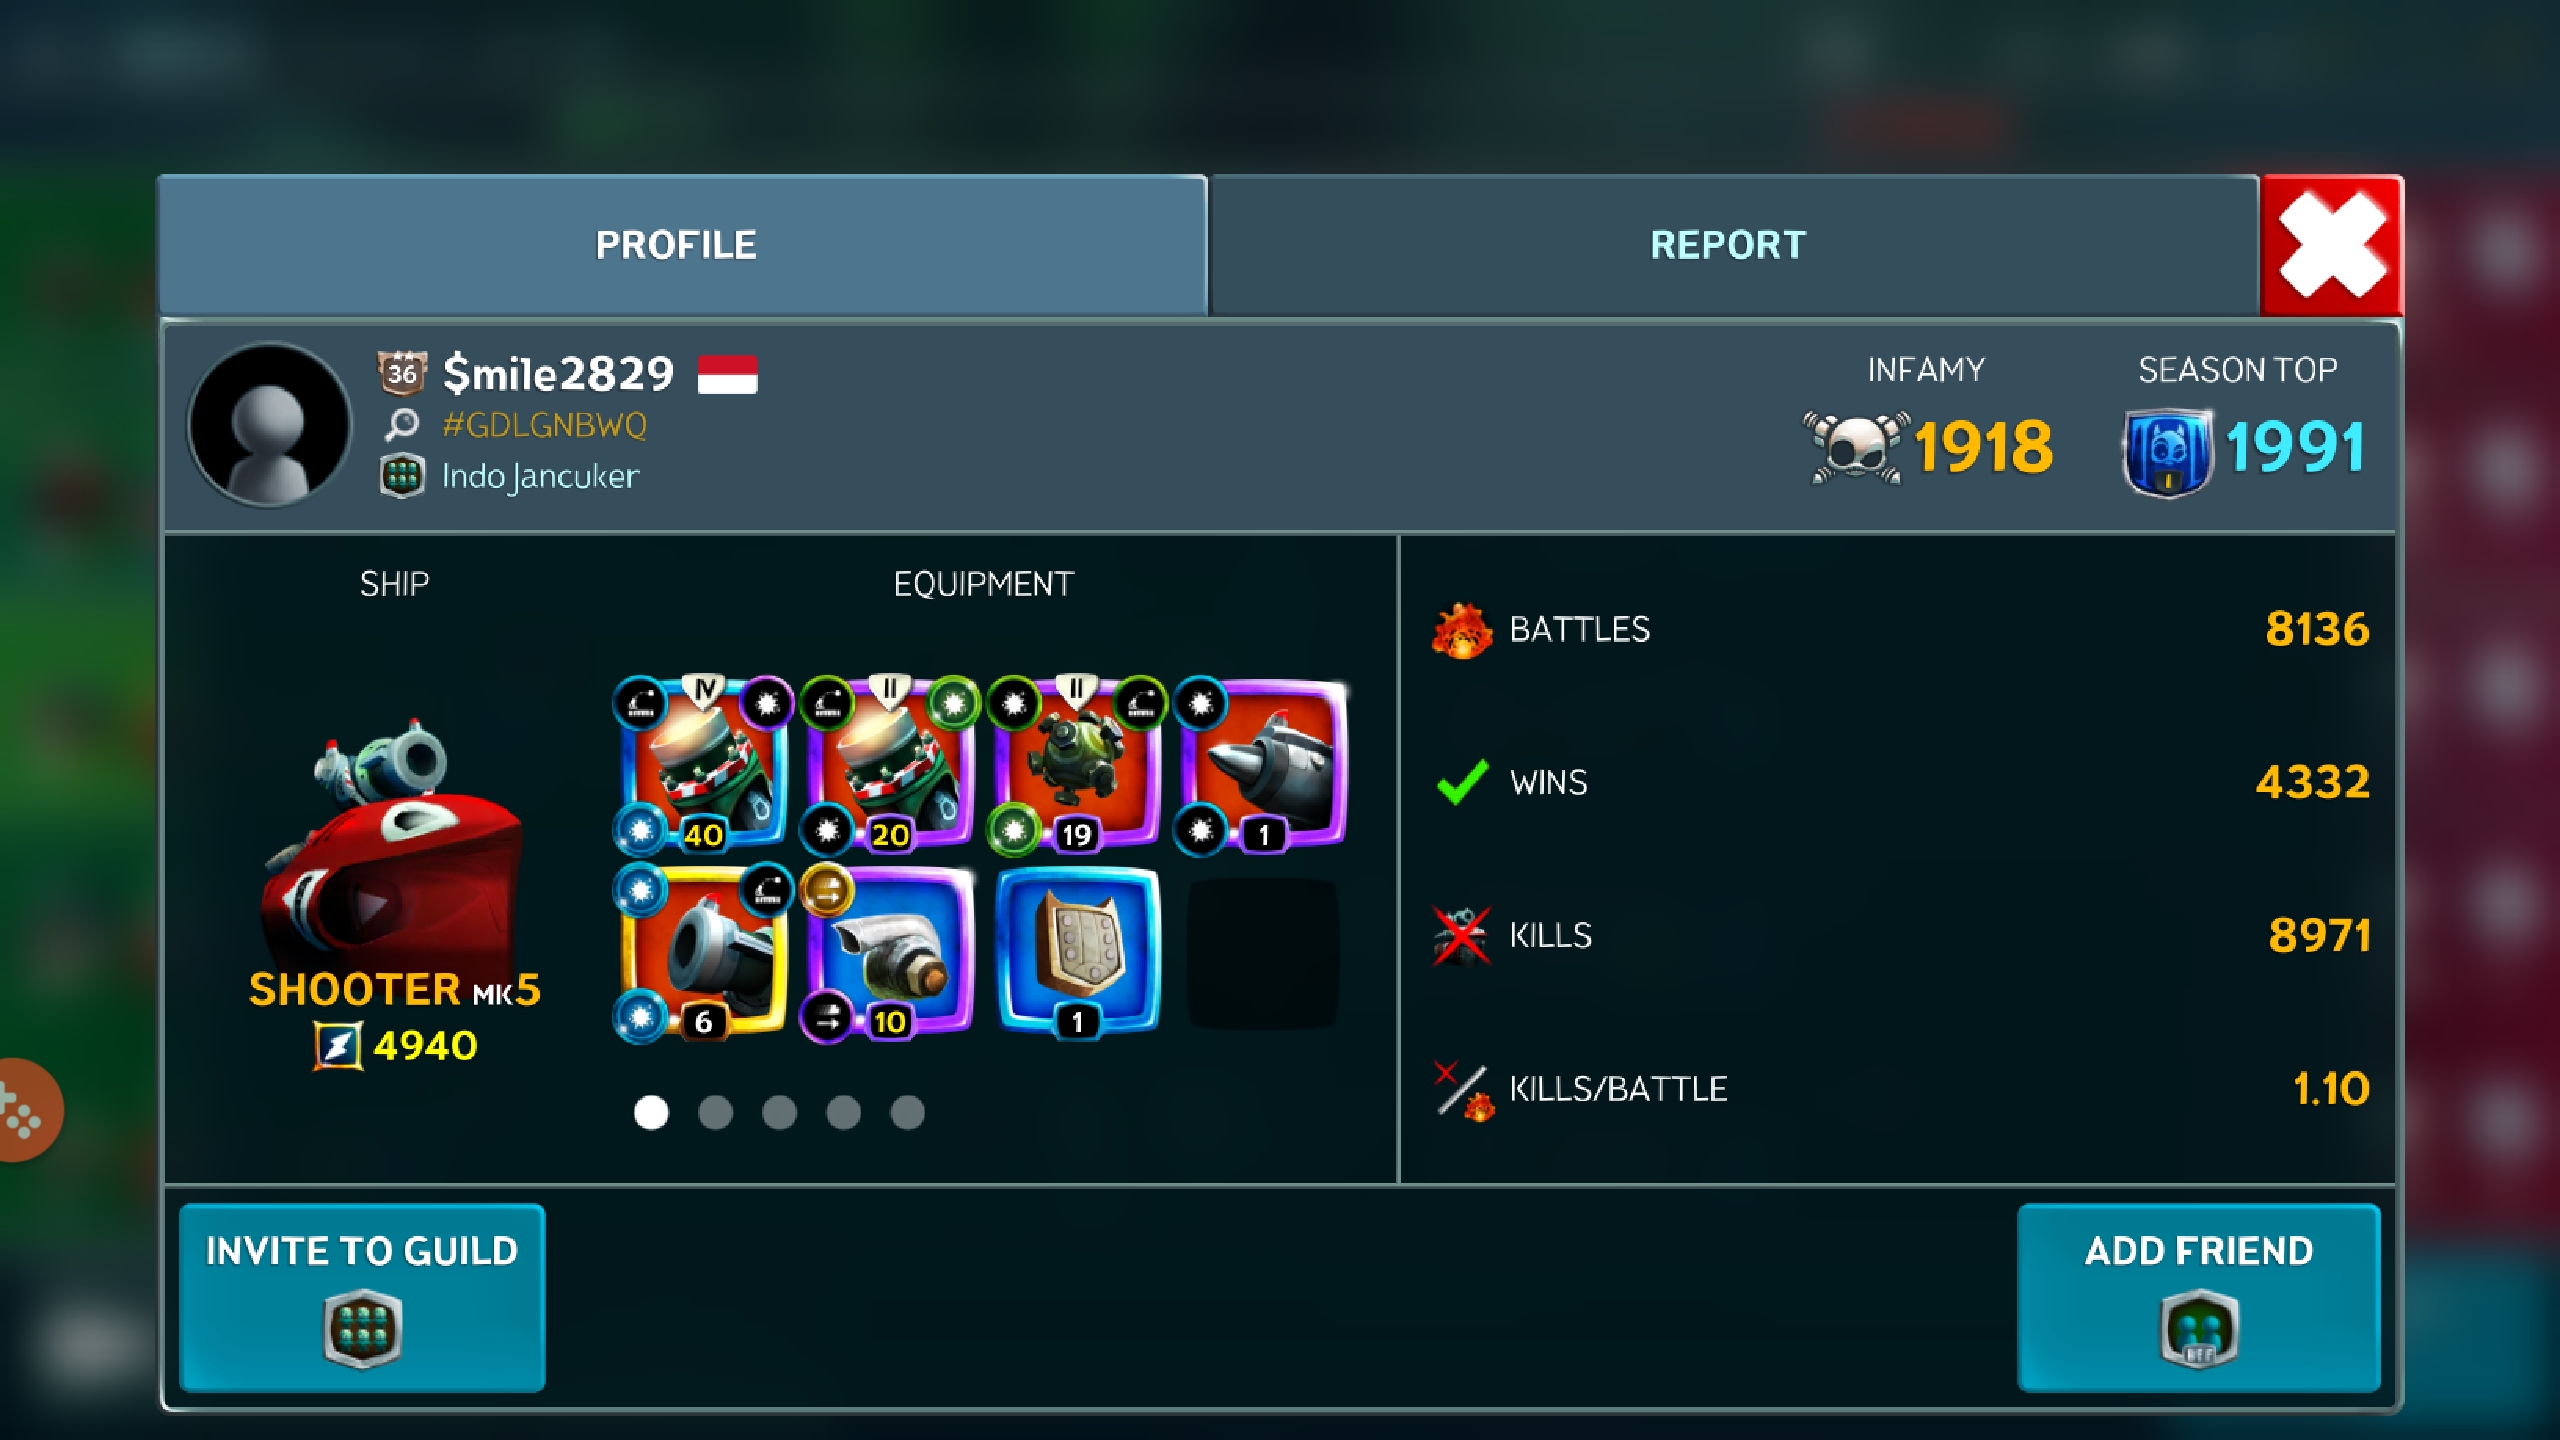Select the first loadout page dot

click(651, 1112)
